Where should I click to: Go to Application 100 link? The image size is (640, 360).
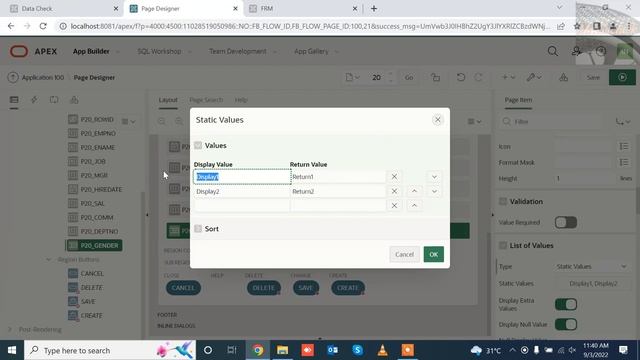[43, 78]
